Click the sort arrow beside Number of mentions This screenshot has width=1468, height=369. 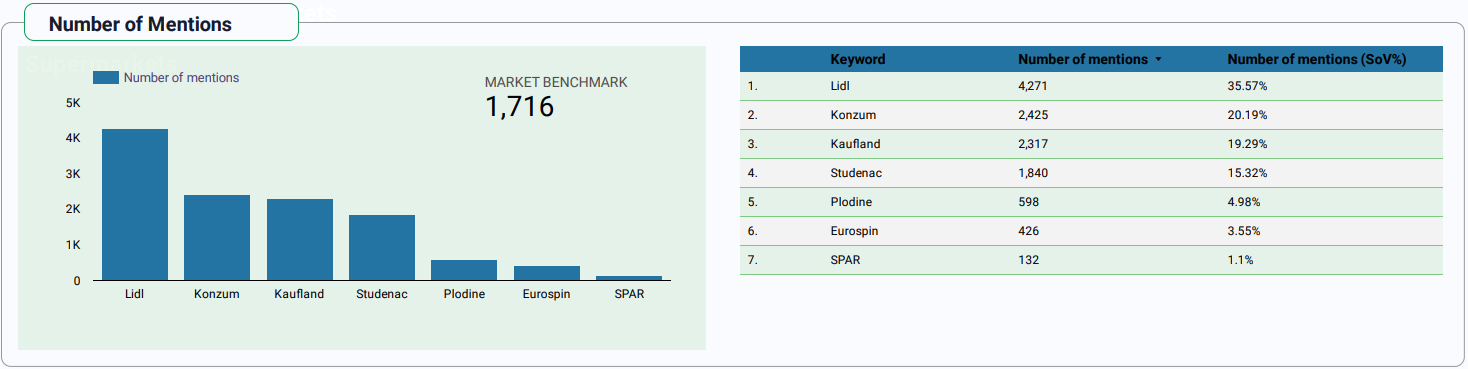[1158, 60]
